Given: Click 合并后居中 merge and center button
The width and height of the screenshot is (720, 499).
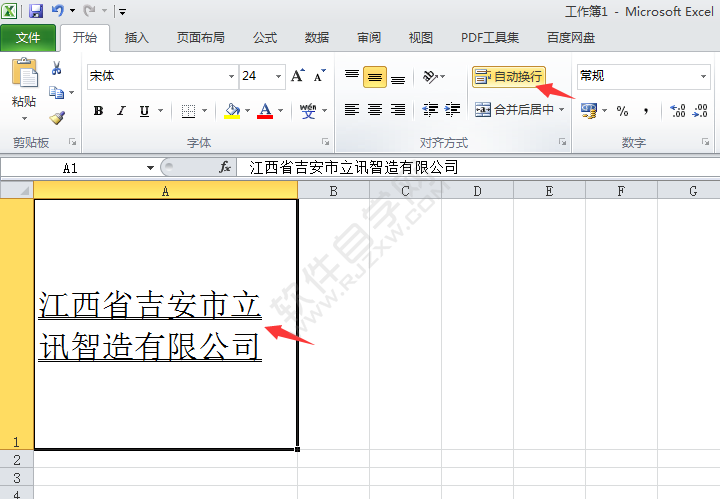Looking at the screenshot, I should 514,109.
